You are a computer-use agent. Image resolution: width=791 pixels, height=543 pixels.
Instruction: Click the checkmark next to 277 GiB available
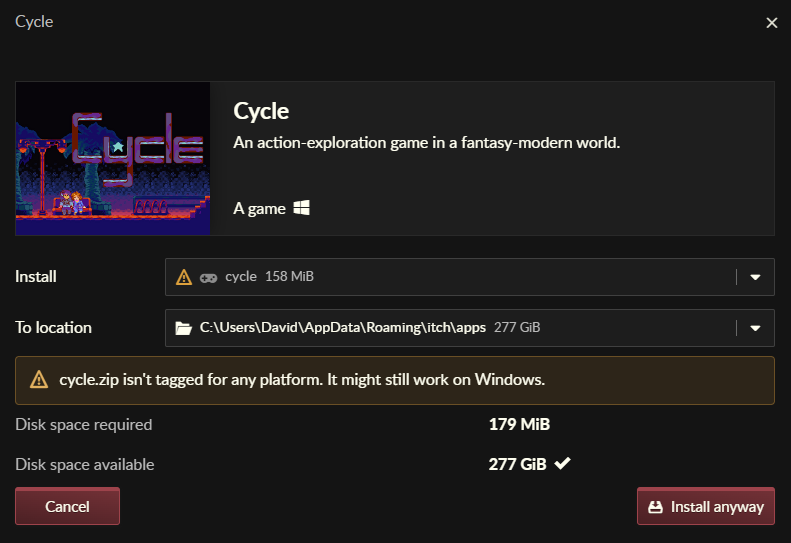click(x=562, y=463)
